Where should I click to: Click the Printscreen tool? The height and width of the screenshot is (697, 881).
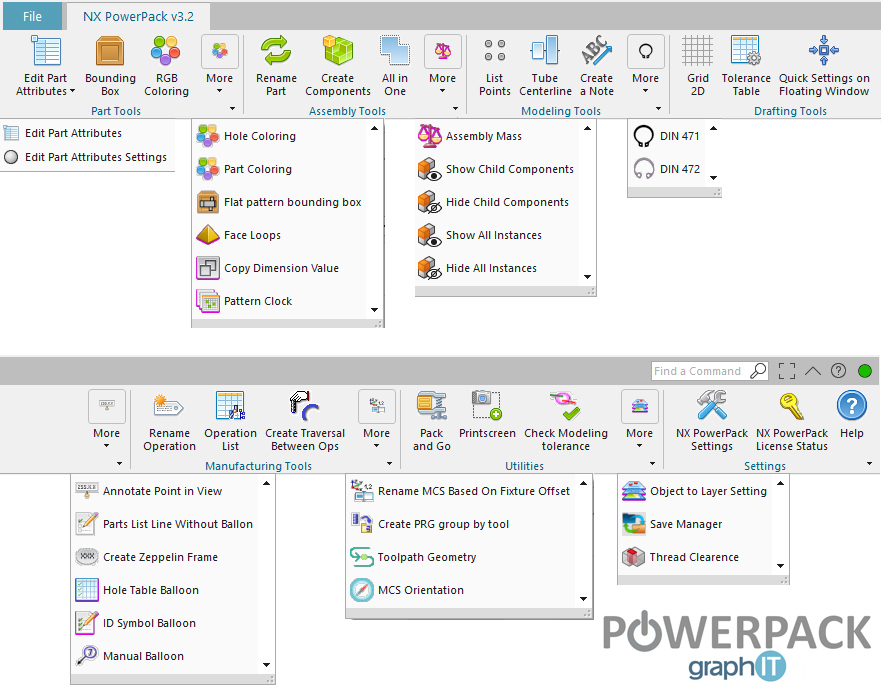[x=487, y=416]
